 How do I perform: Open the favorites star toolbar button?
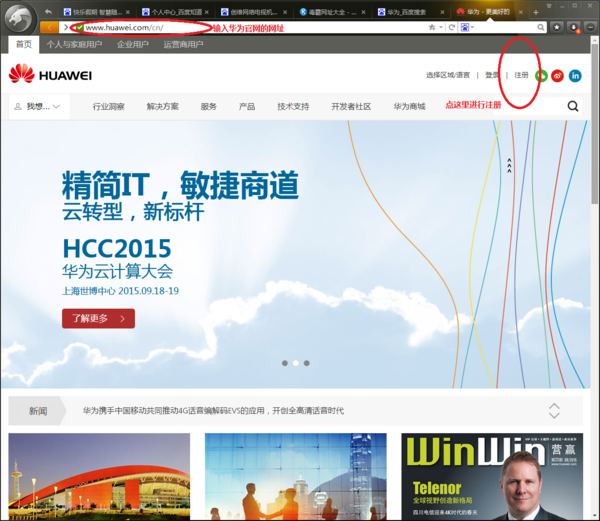557,27
